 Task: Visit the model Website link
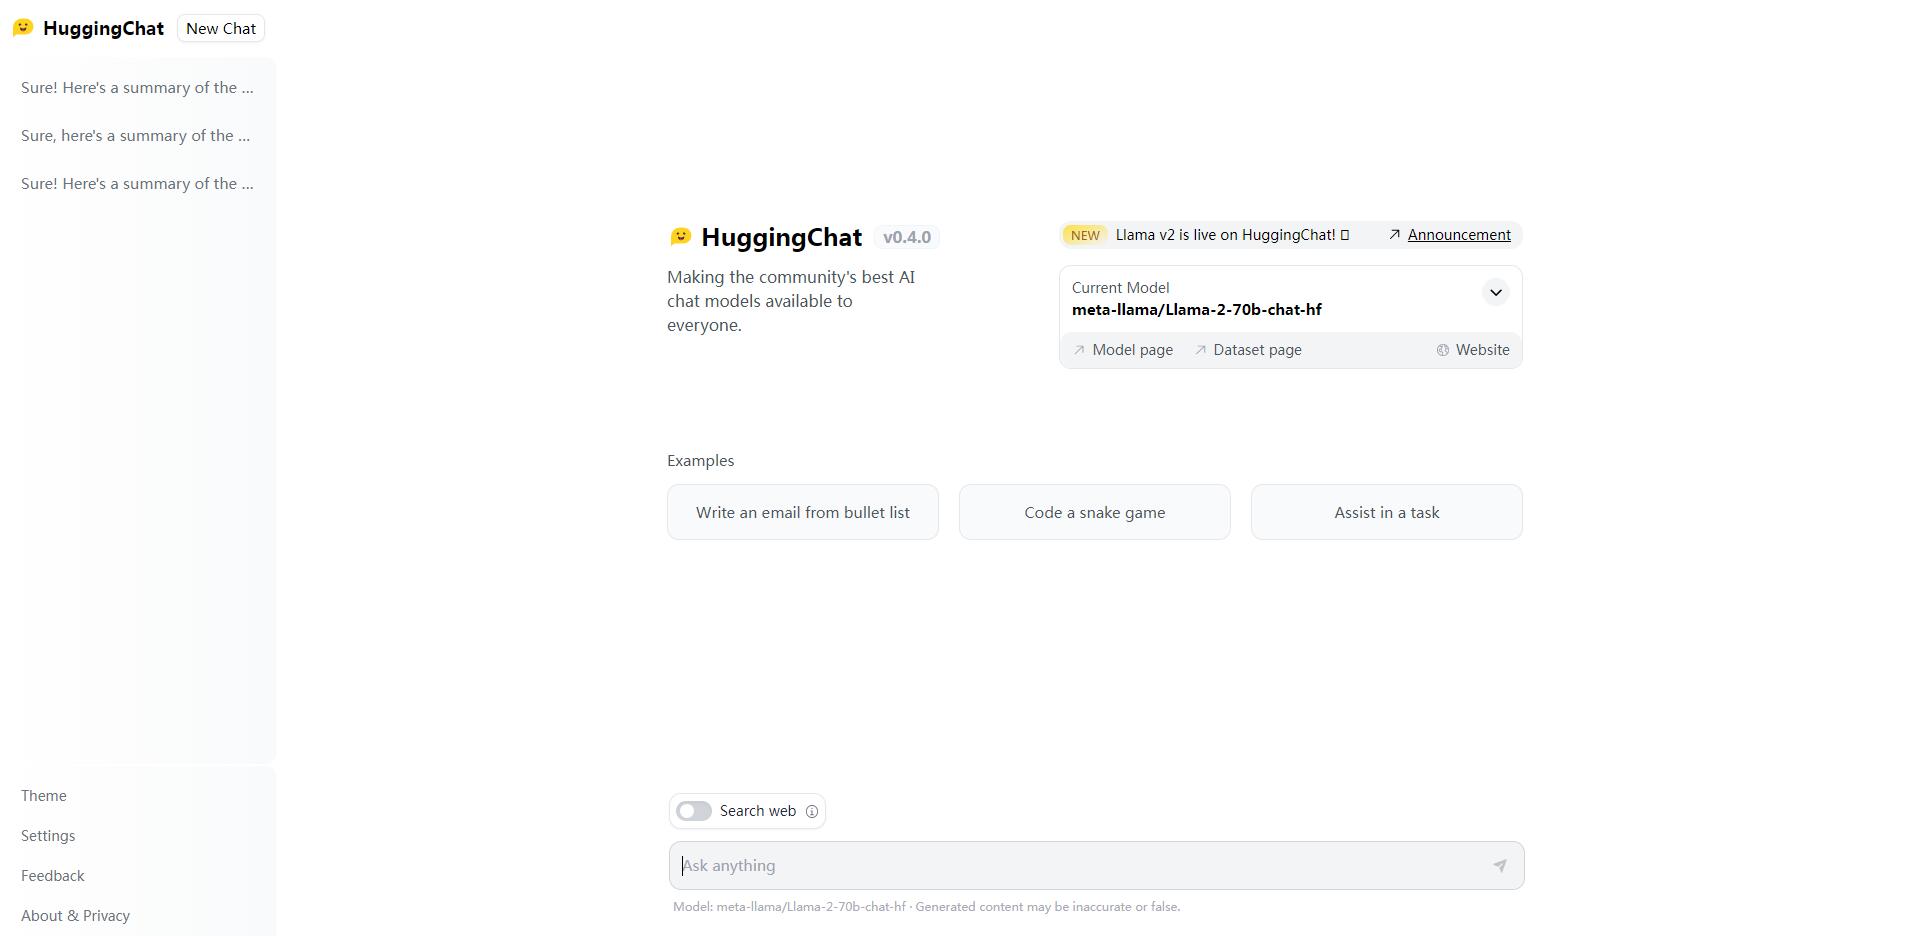[1482, 350]
